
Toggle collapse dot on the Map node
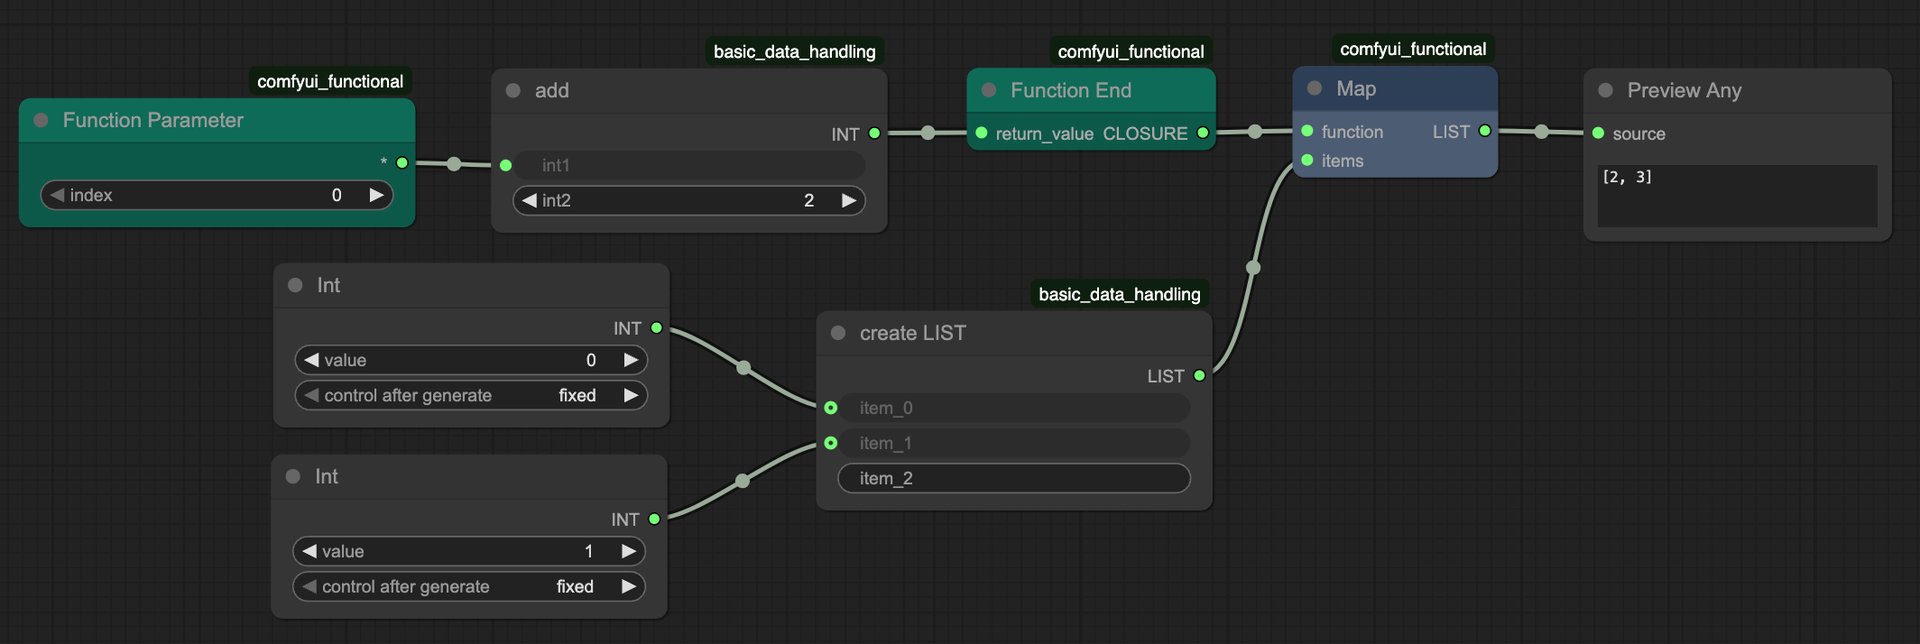[1315, 89]
